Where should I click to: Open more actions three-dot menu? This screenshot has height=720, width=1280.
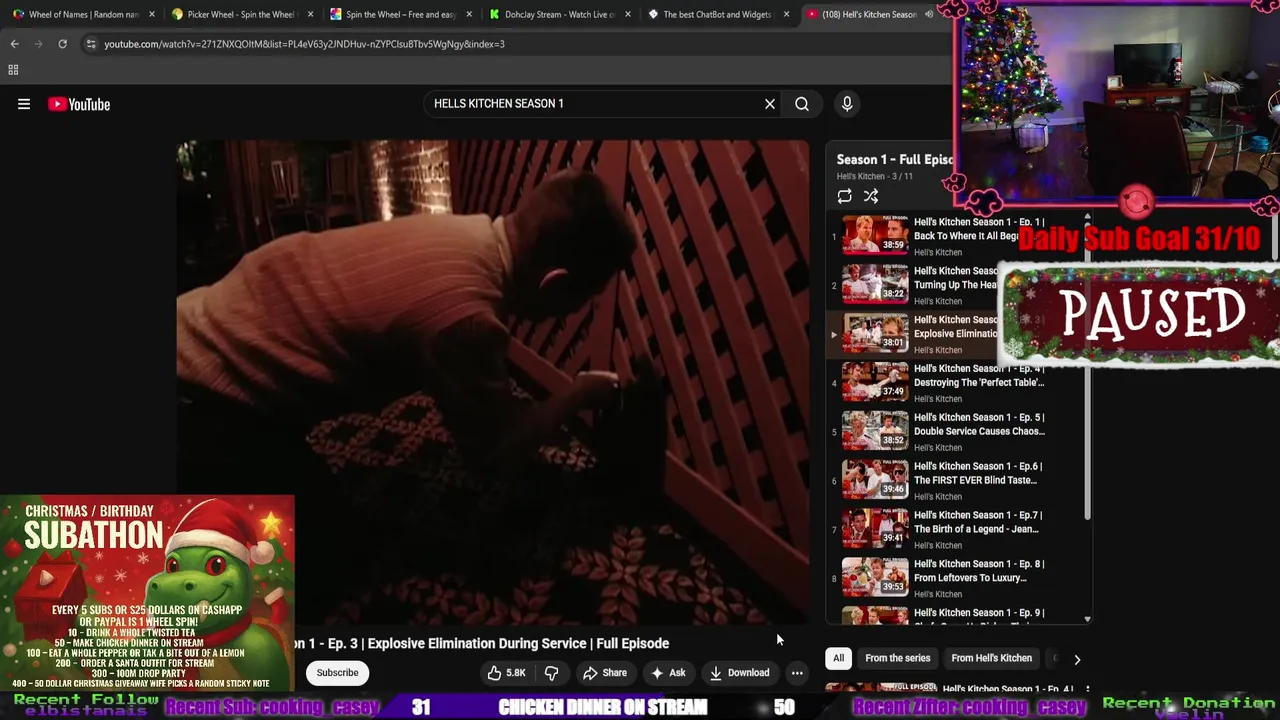tap(797, 673)
